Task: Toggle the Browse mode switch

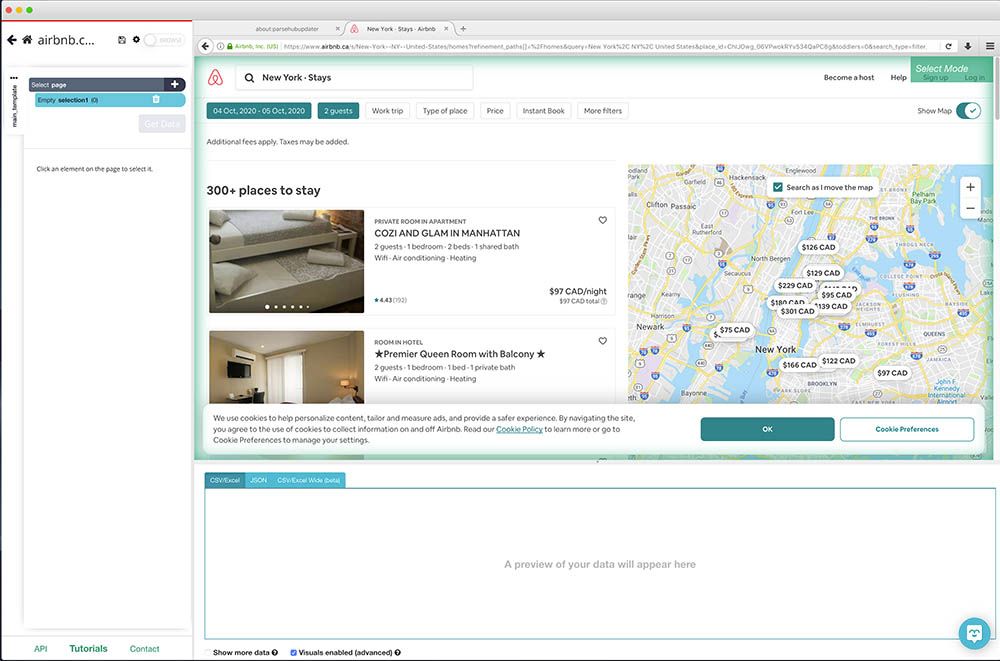Action: point(163,40)
